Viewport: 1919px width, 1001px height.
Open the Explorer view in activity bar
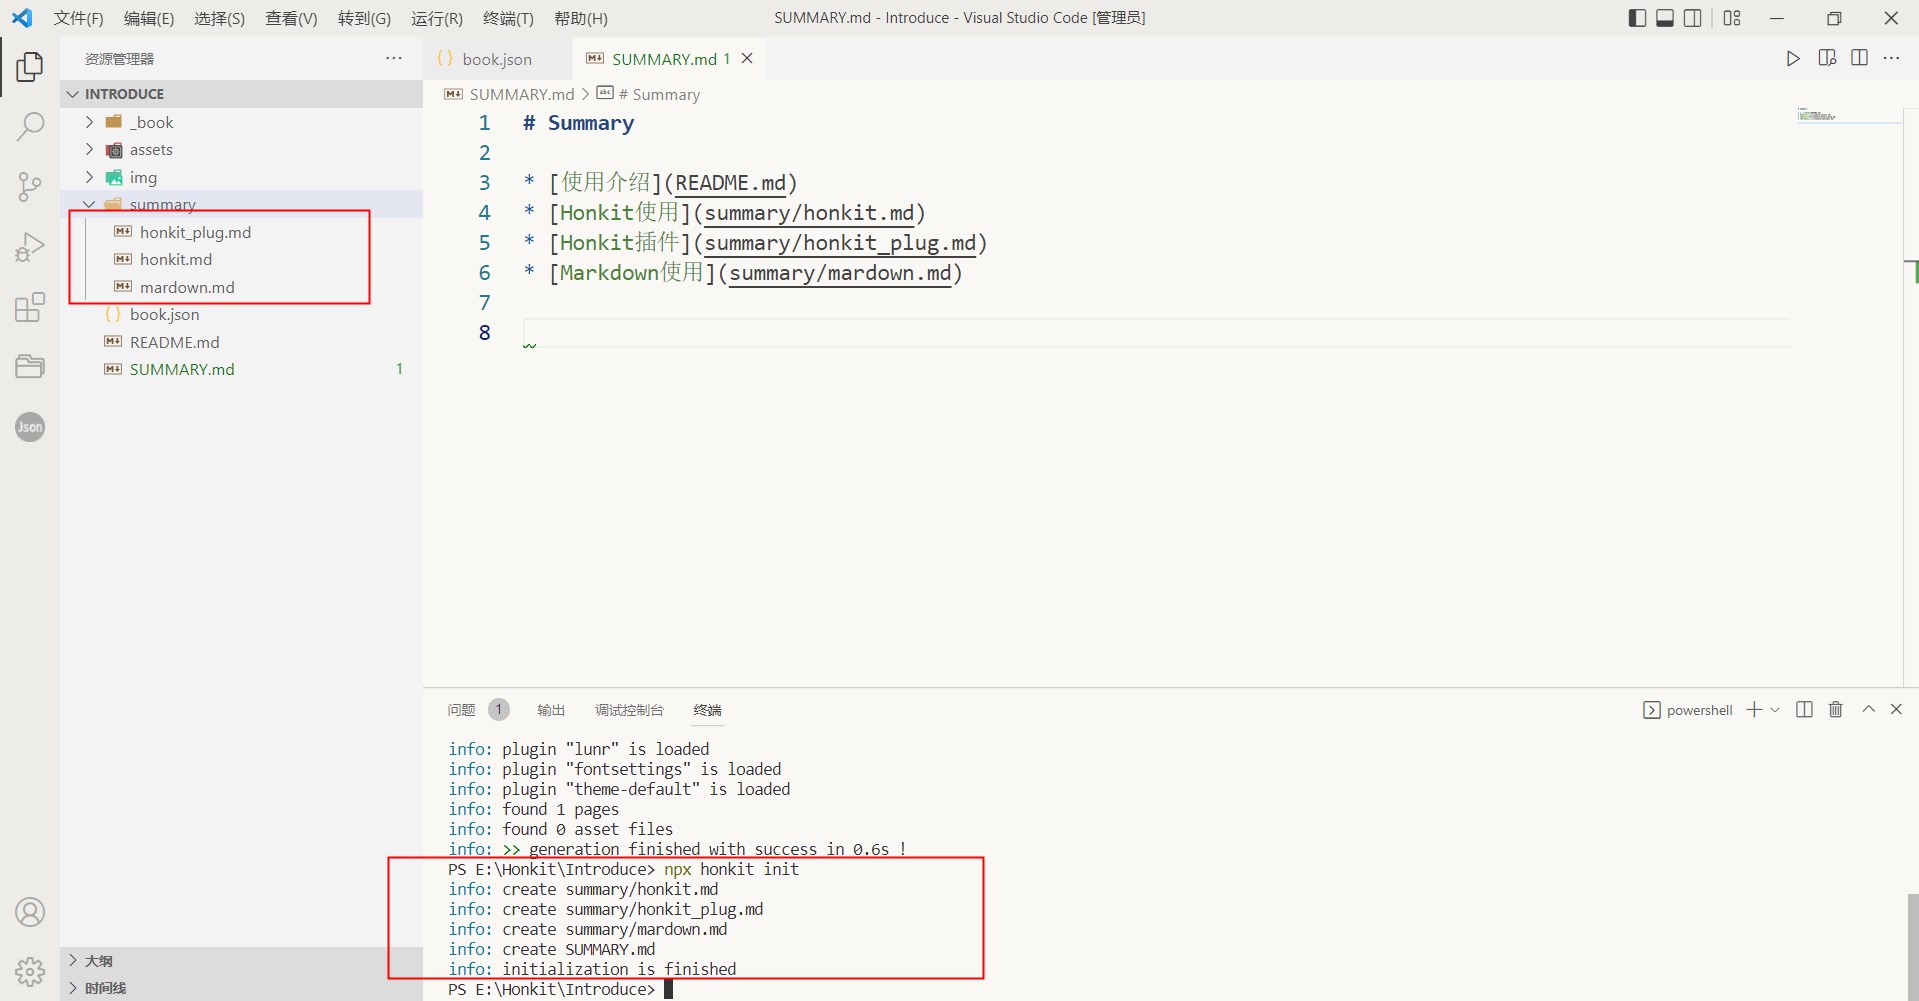pyautogui.click(x=30, y=67)
